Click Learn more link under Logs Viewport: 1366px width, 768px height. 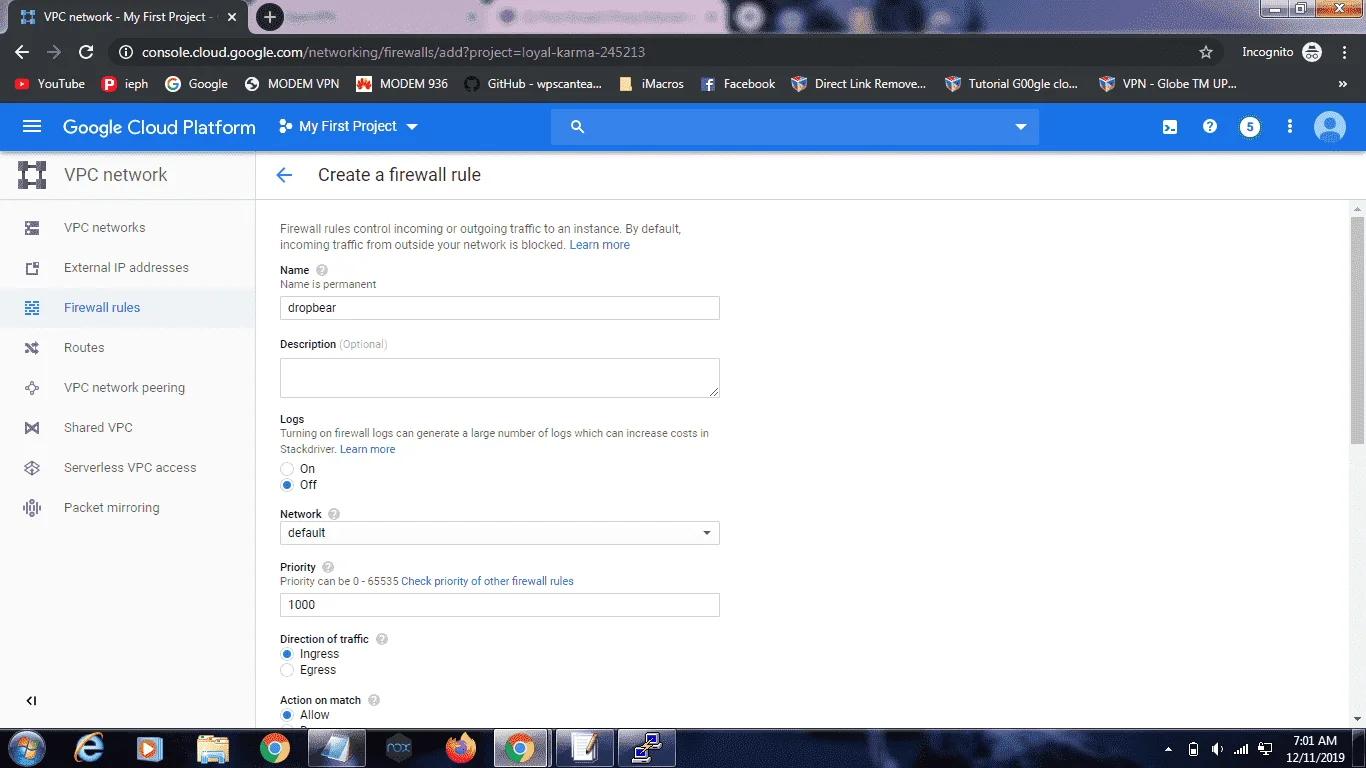pyautogui.click(x=367, y=449)
